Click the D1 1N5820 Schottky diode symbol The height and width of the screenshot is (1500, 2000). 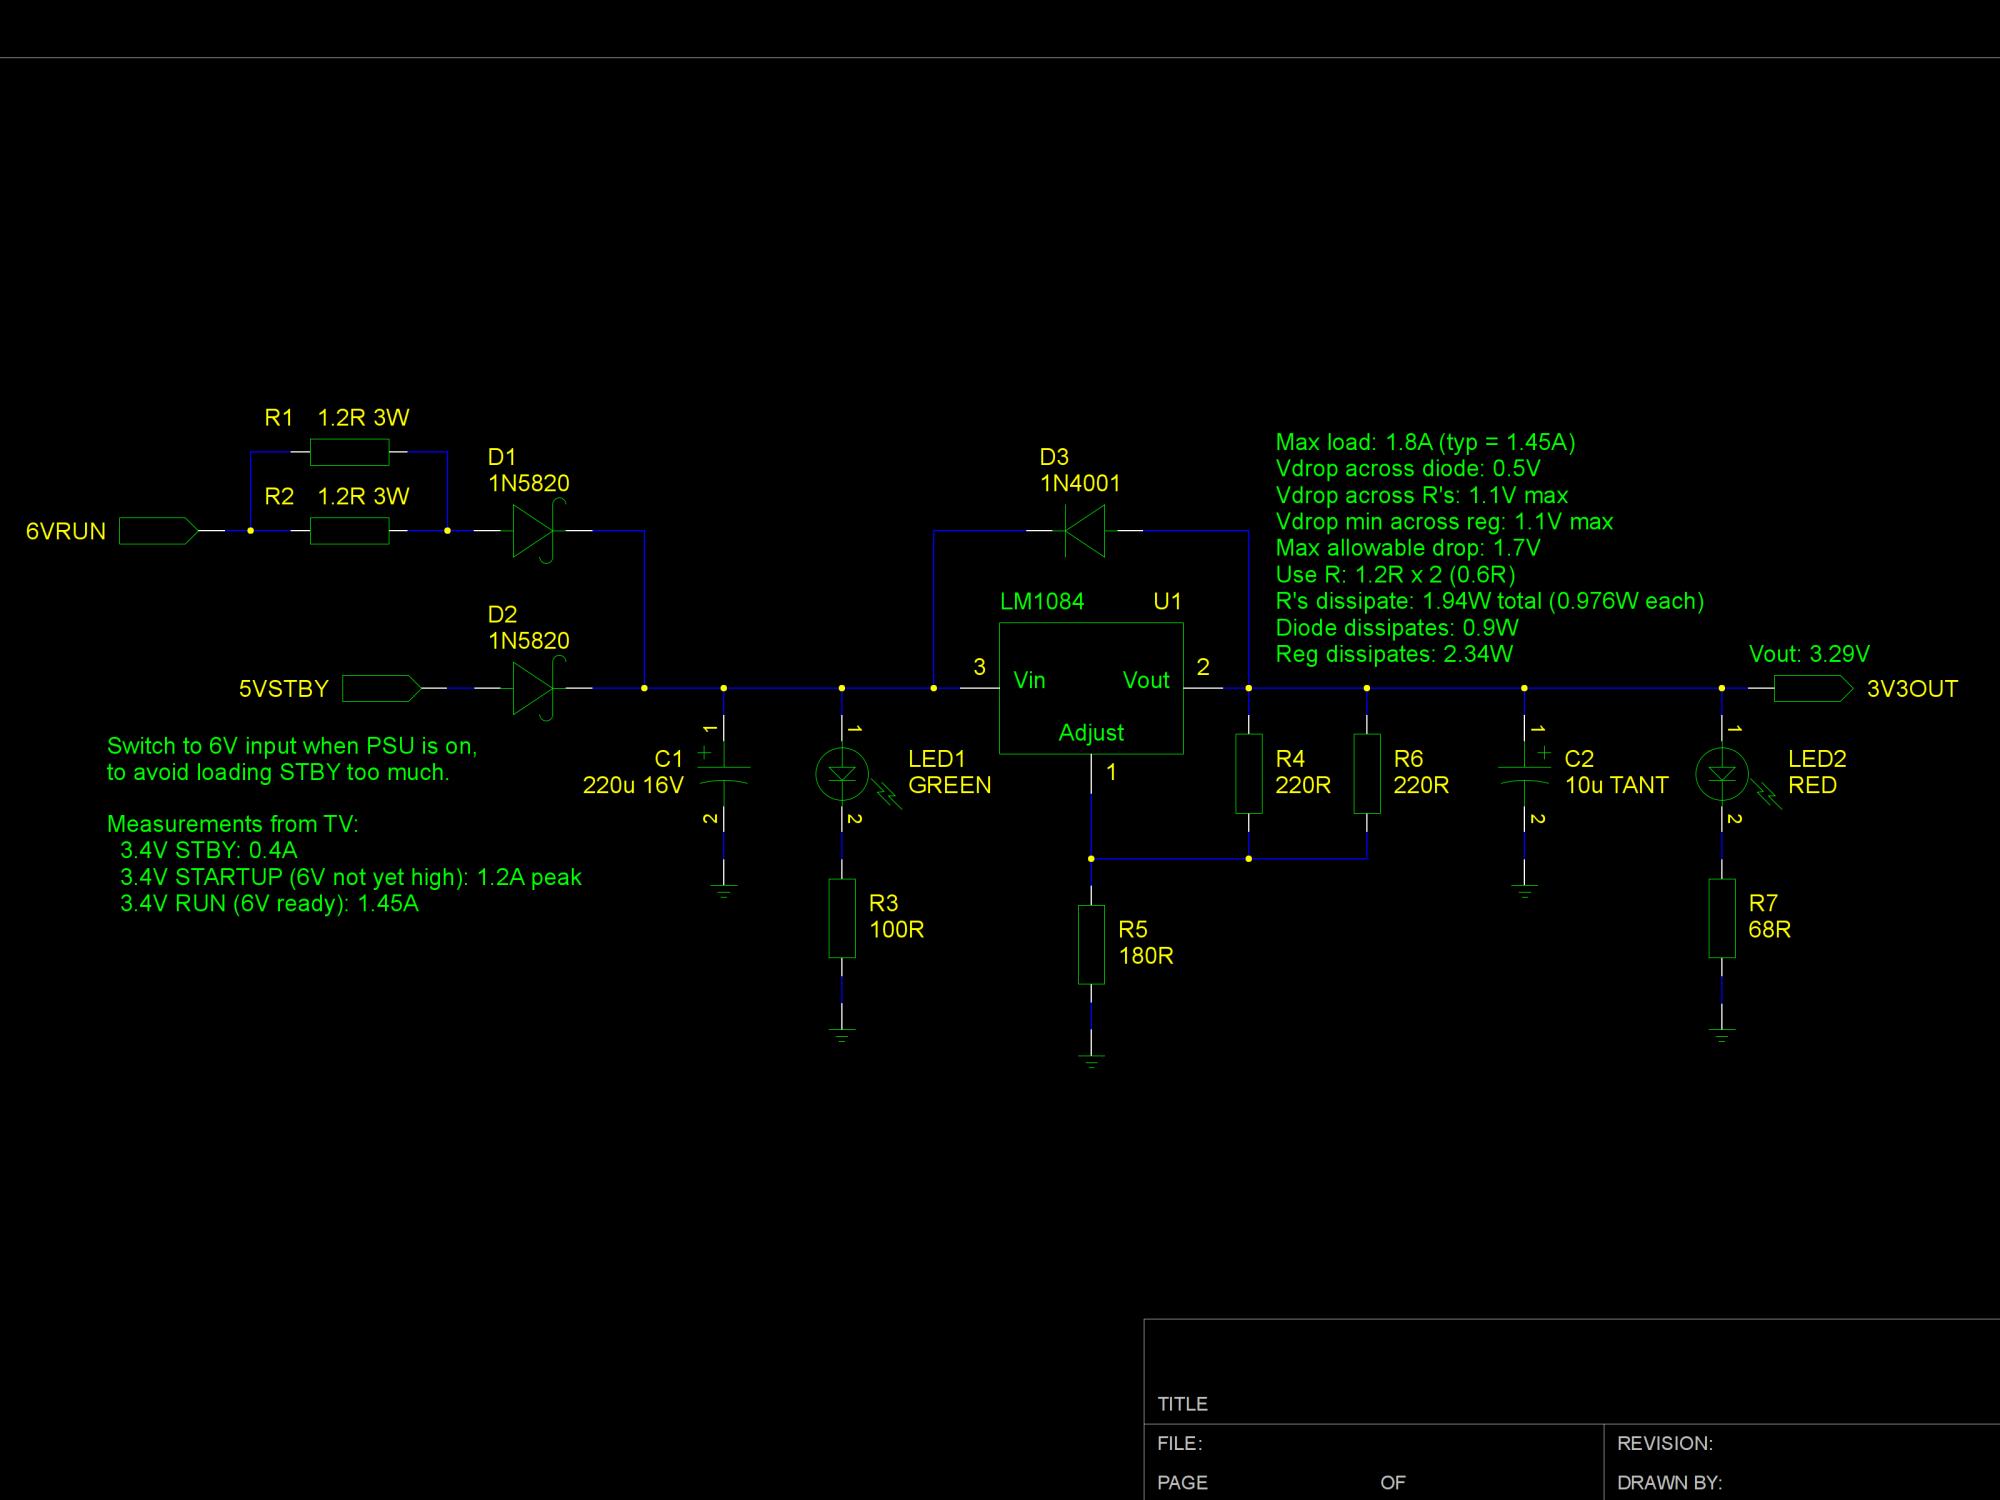[533, 531]
